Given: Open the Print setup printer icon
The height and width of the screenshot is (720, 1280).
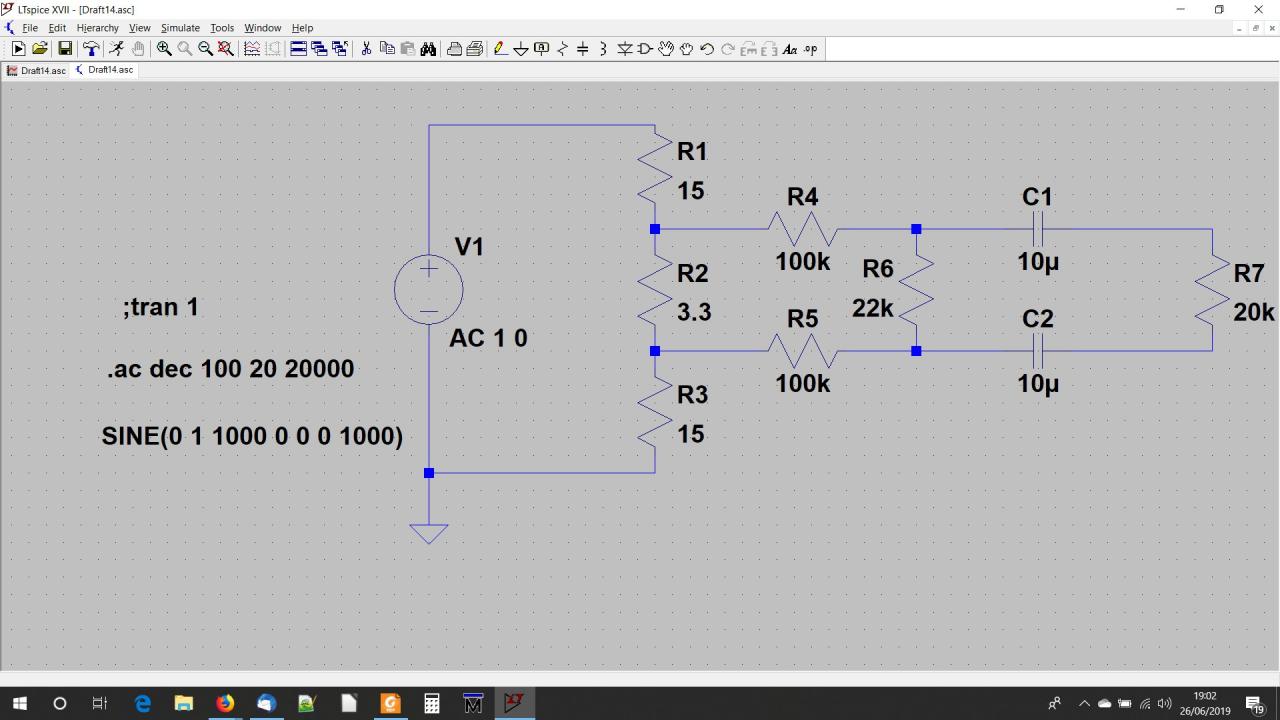Looking at the screenshot, I should [x=474, y=48].
